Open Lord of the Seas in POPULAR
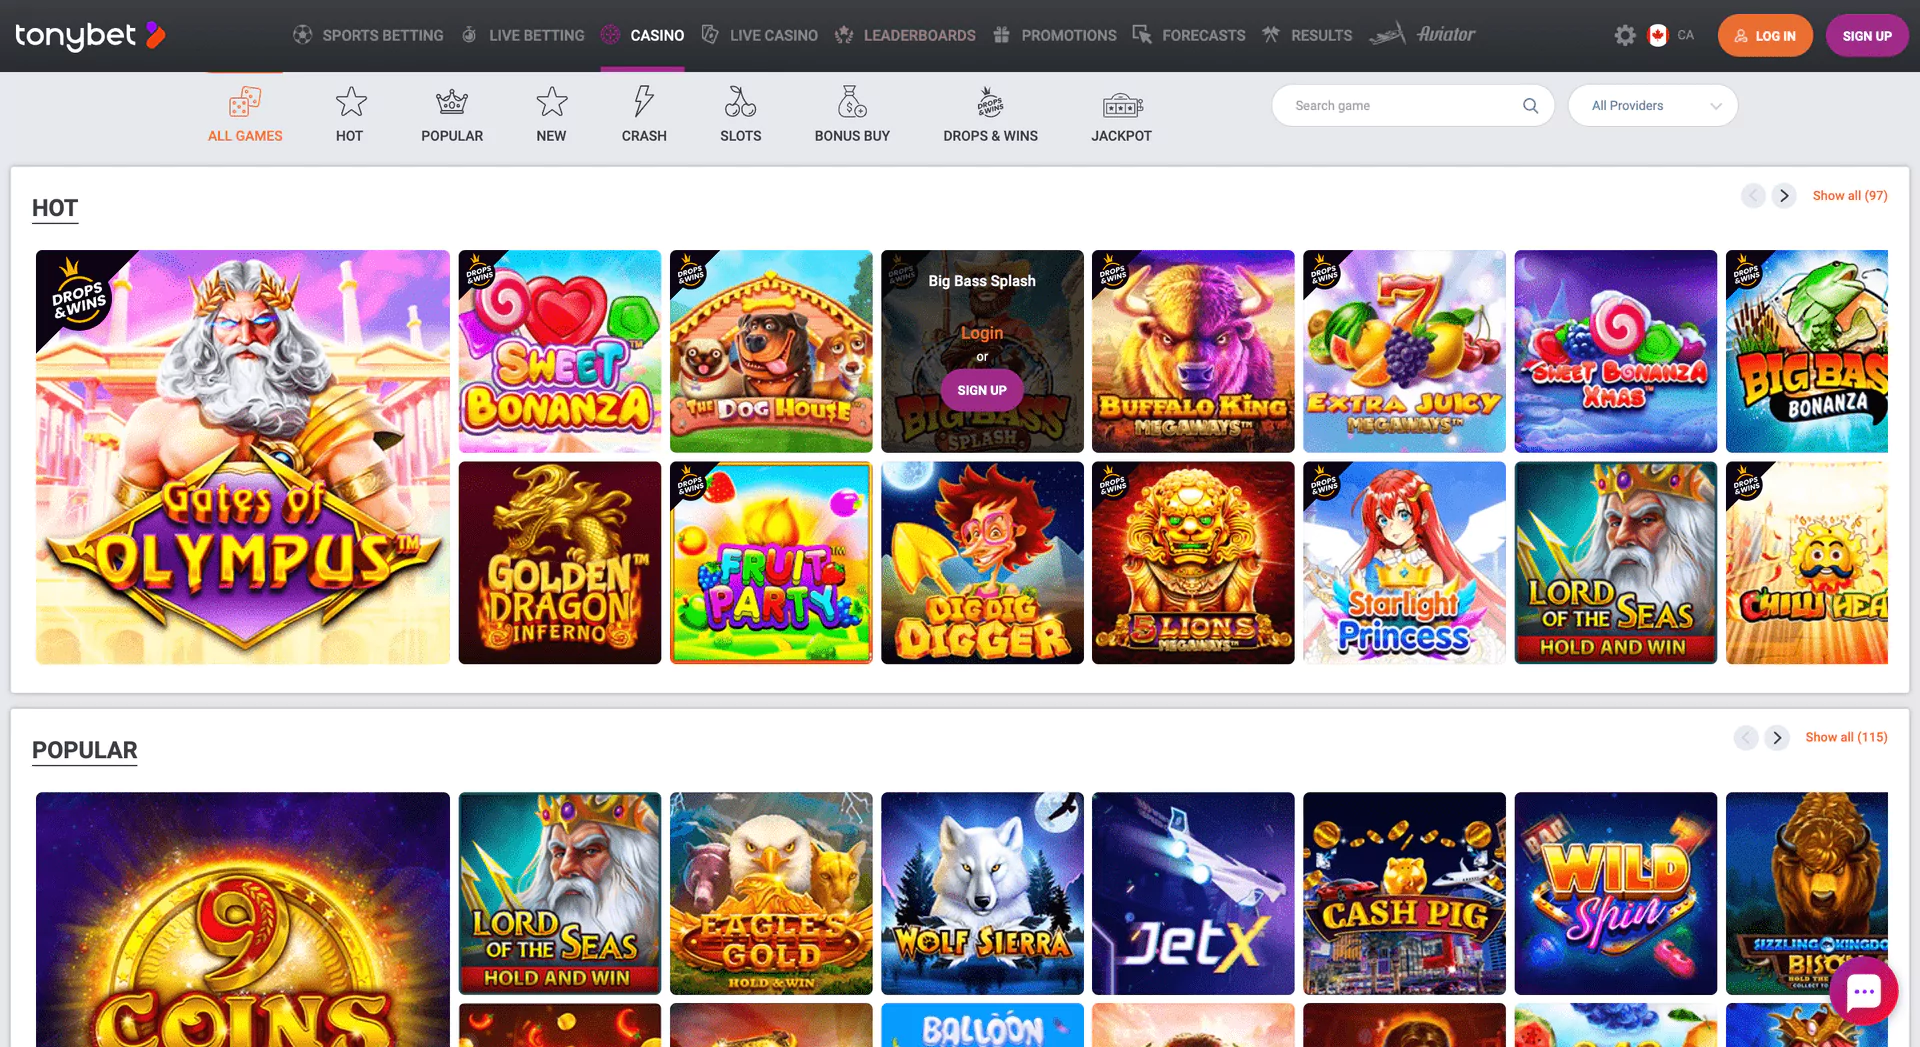Screen dimensions: 1920x1047 pos(560,893)
